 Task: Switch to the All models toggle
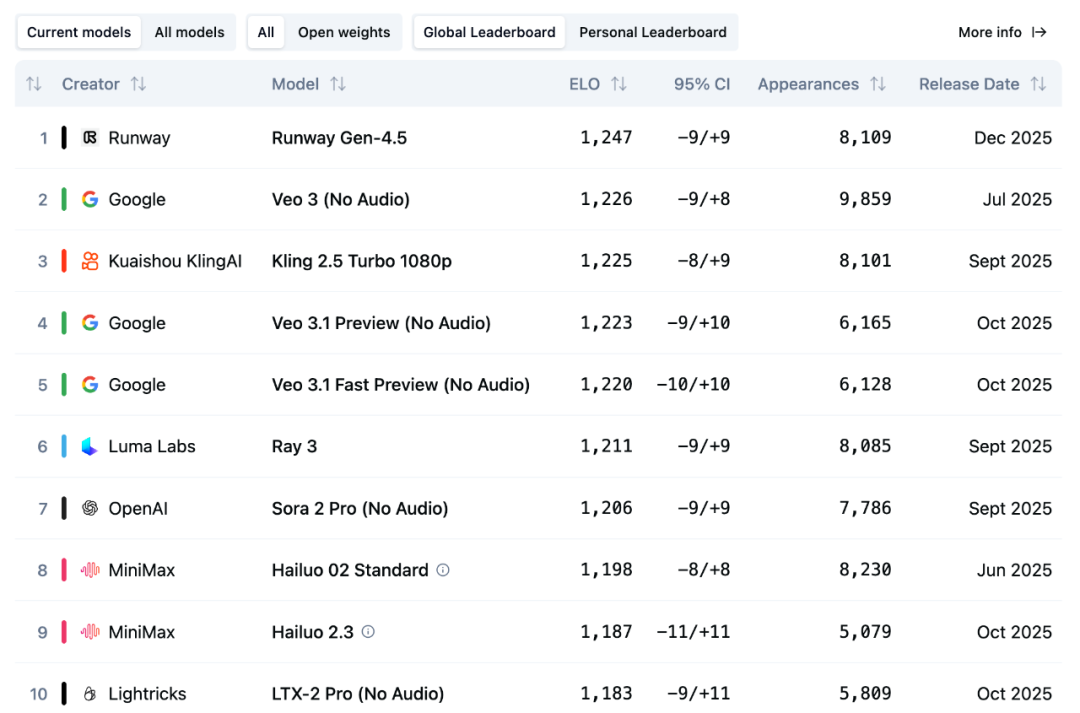tap(189, 32)
